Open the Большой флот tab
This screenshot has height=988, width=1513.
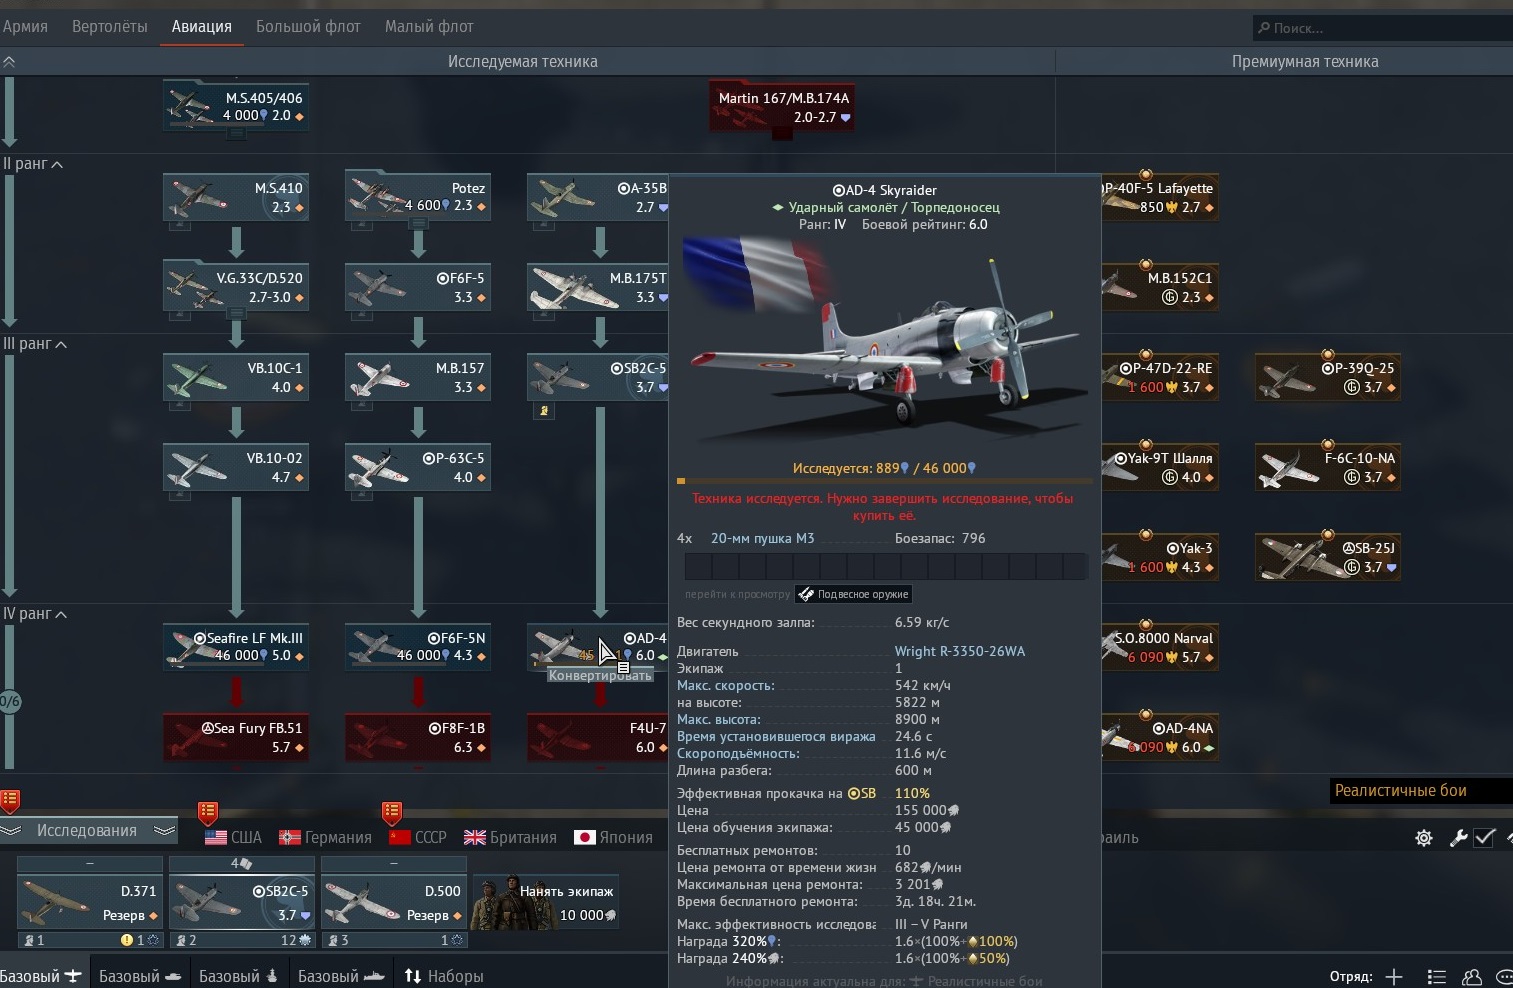(x=308, y=27)
